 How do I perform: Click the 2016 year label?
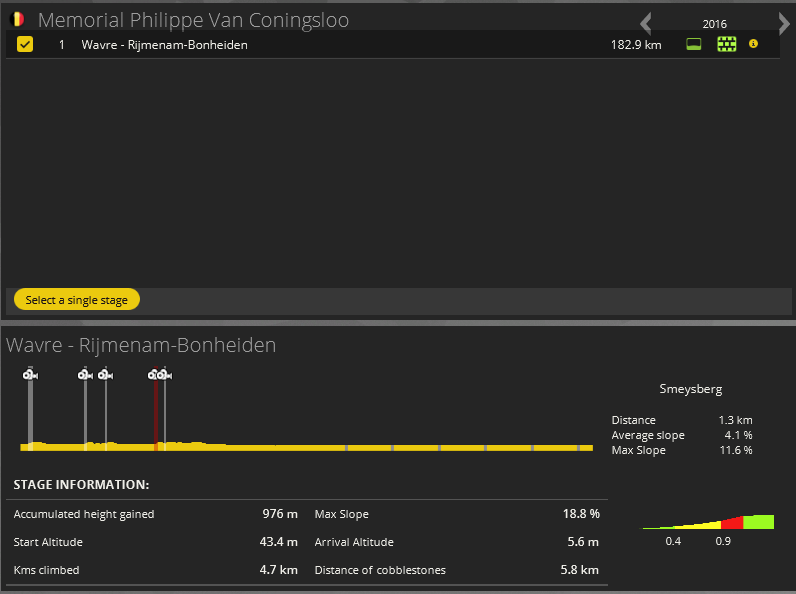click(714, 24)
